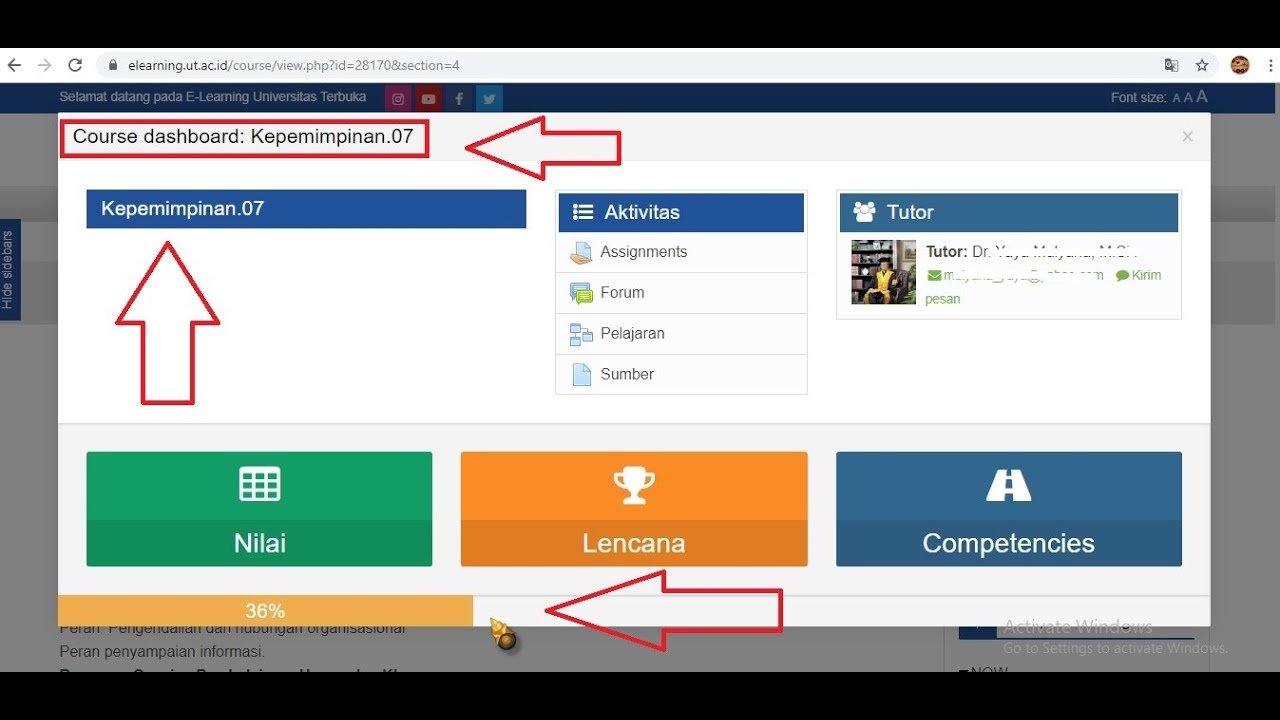The image size is (1280, 720).
Task: Click the Aktivitas panel header
Action: [681, 212]
